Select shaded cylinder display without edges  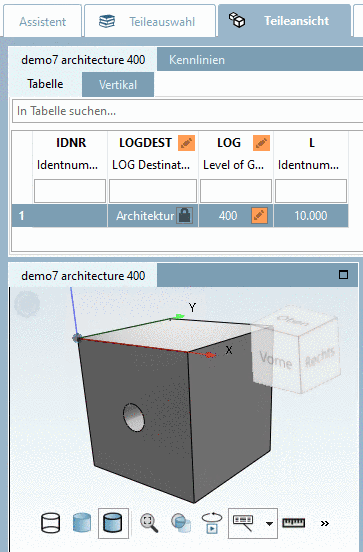[82, 523]
